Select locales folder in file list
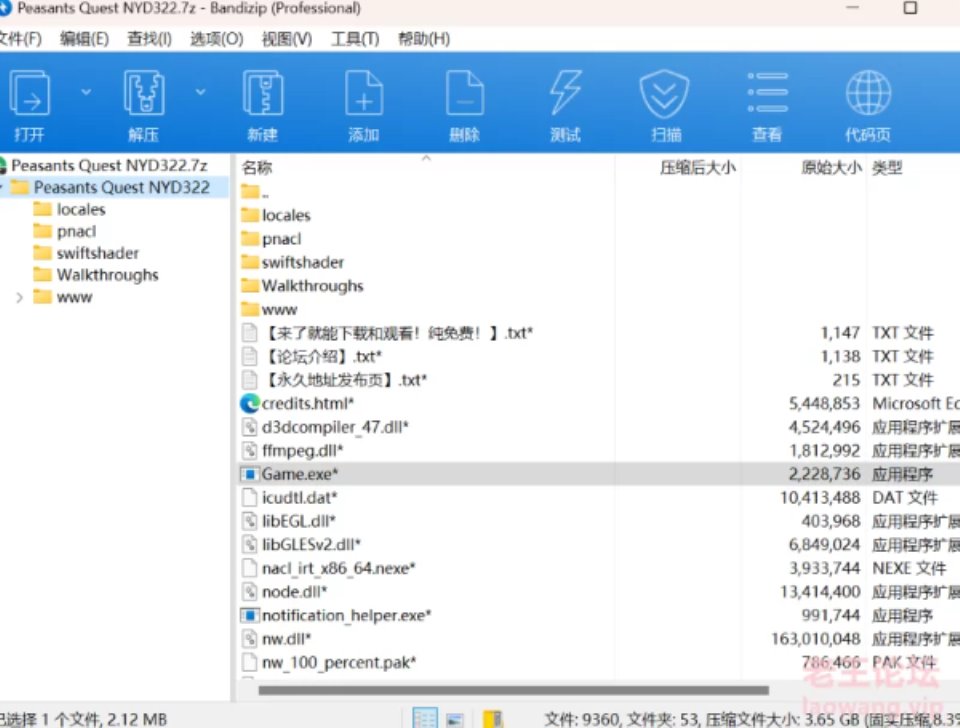This screenshot has height=728, width=960. coord(286,216)
